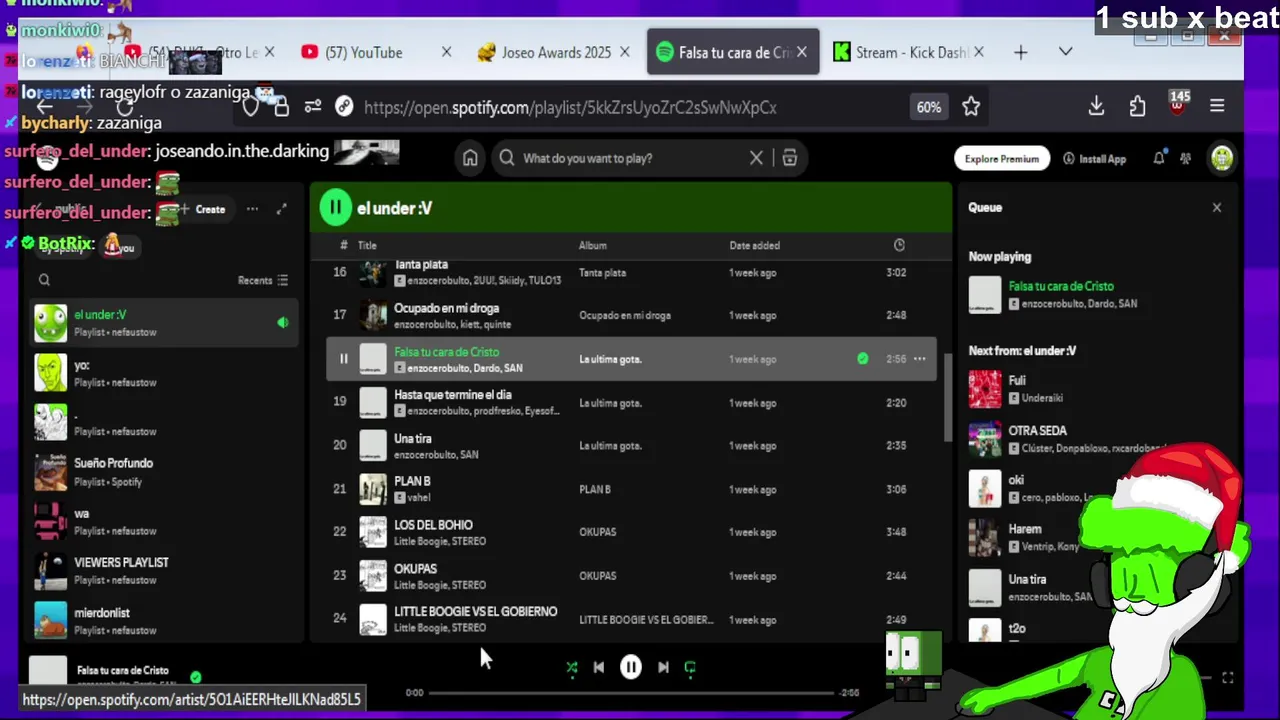This screenshot has width=1280, height=720.
Task: Toggle shuffle in the player bar
Action: tap(571, 668)
